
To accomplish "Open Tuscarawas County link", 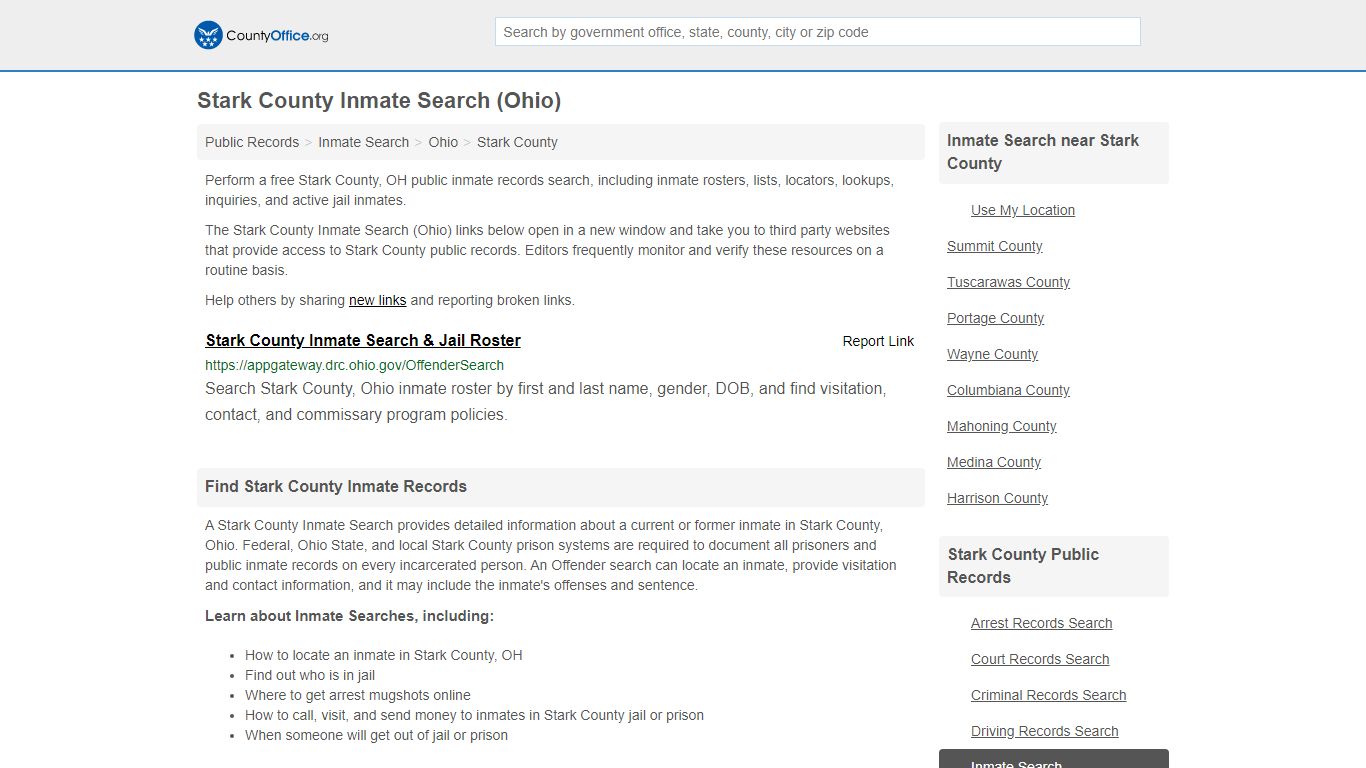I will click(x=1008, y=282).
